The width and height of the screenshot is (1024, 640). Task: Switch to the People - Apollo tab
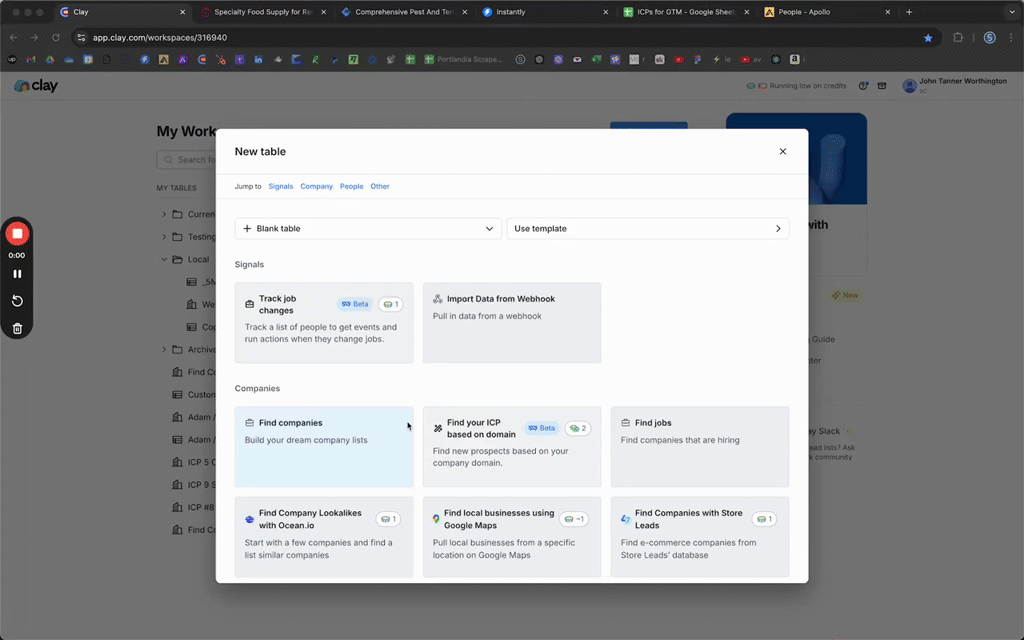pos(827,12)
